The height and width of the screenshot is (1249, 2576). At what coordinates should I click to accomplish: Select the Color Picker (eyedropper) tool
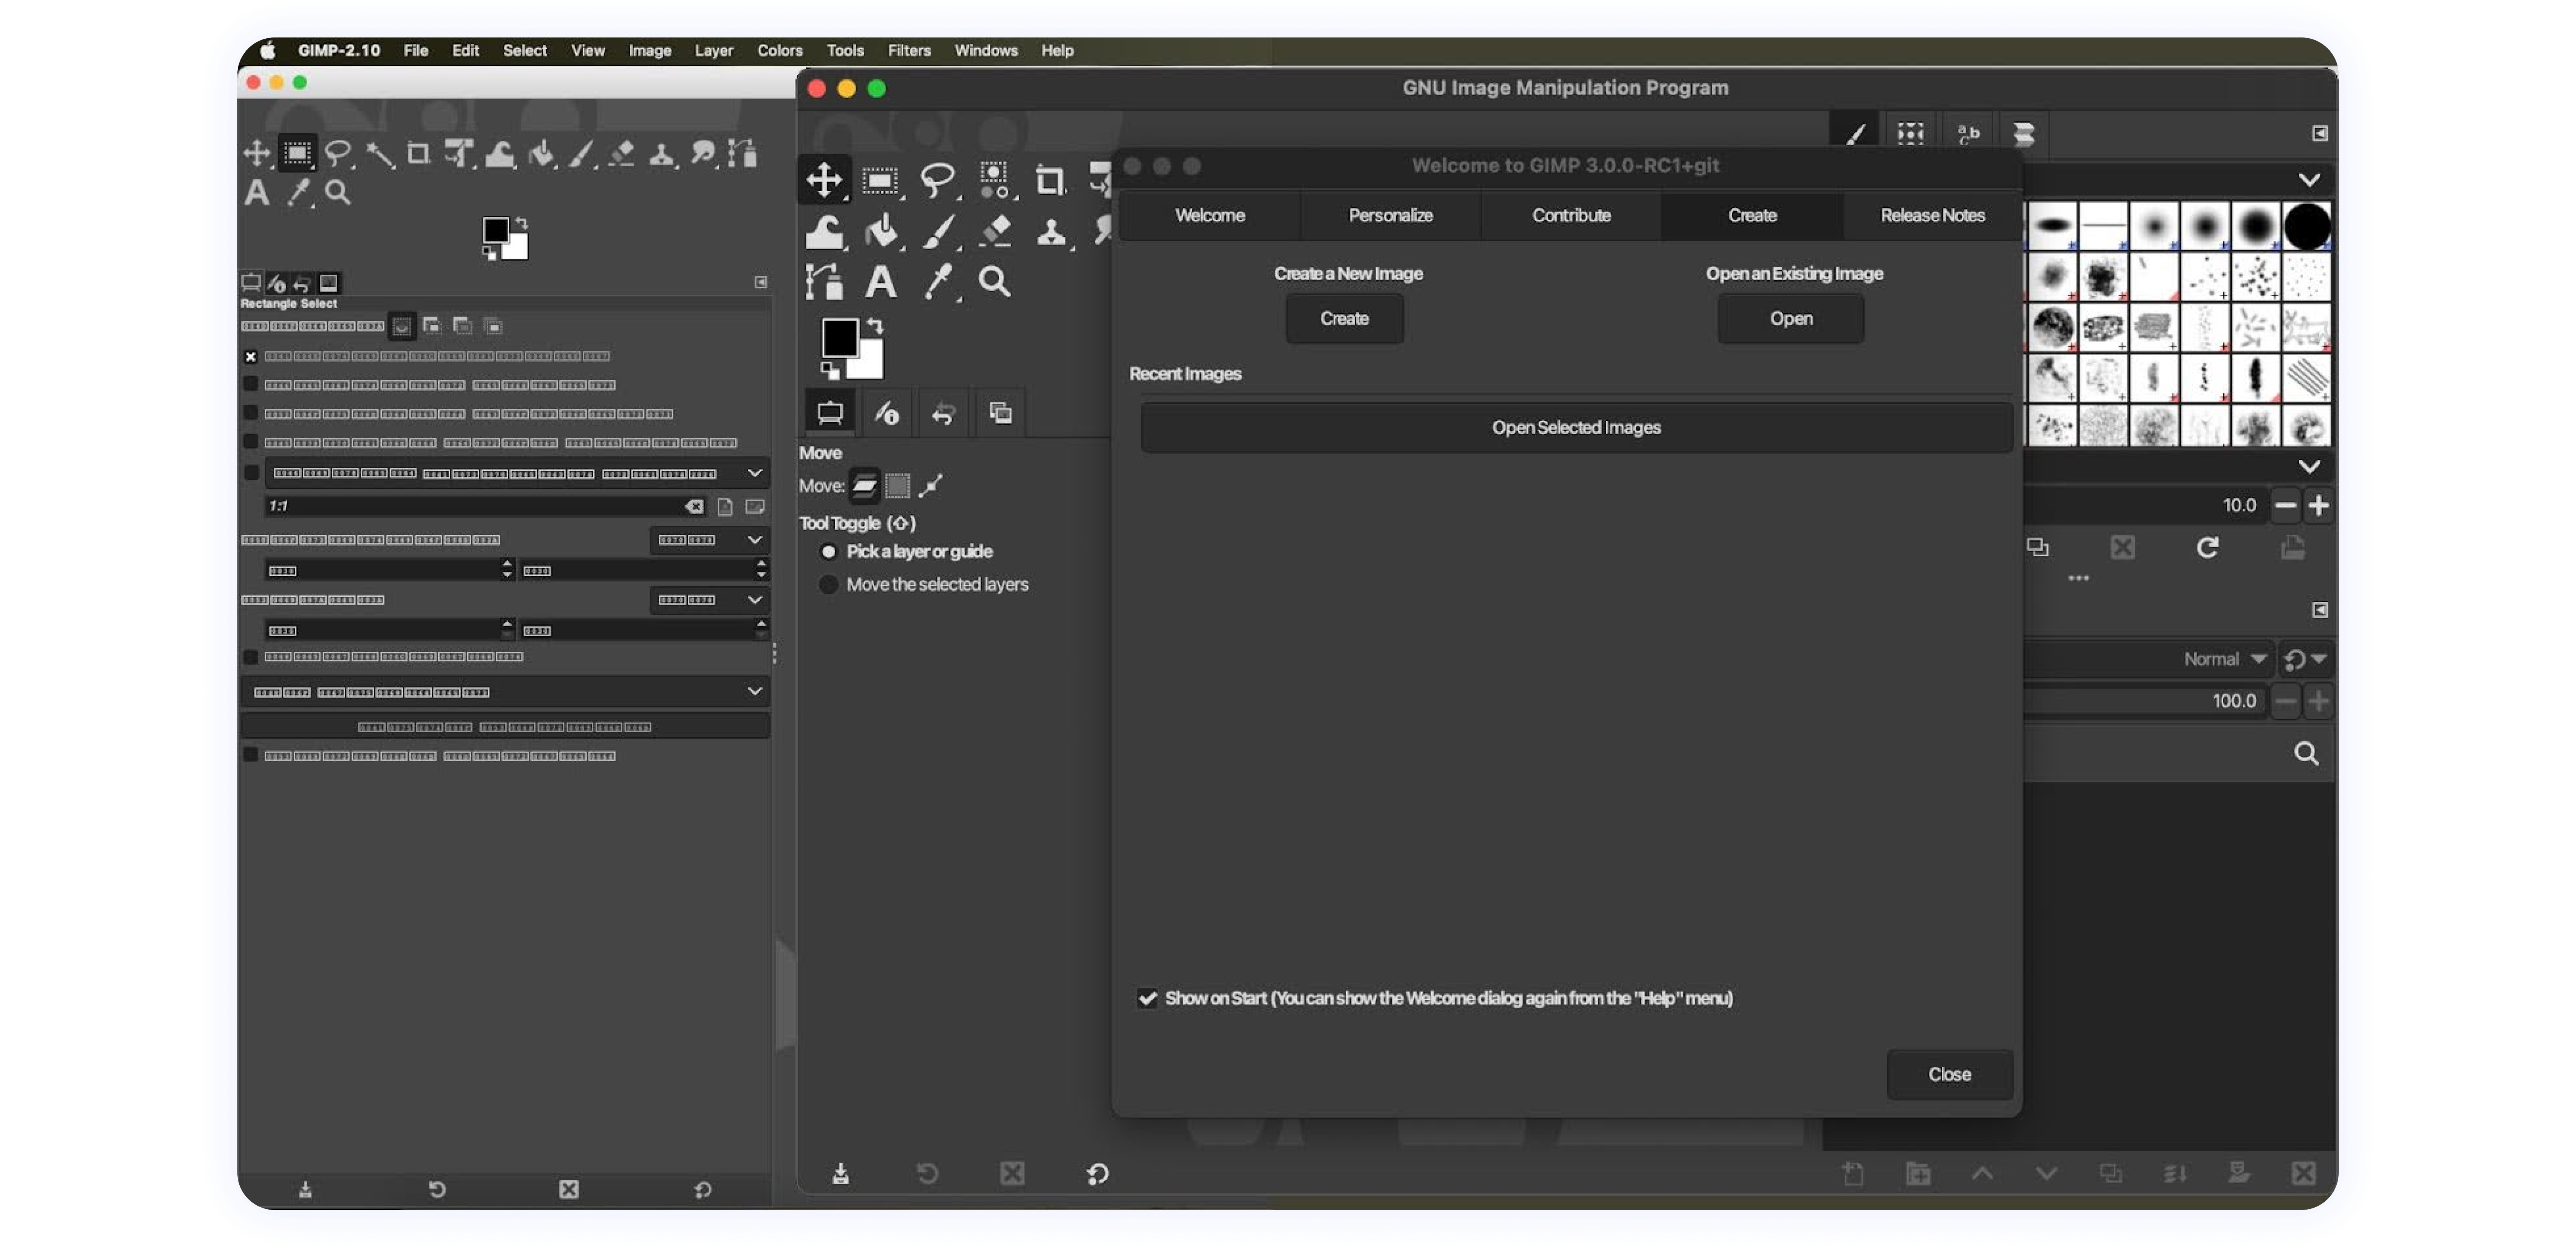(939, 281)
